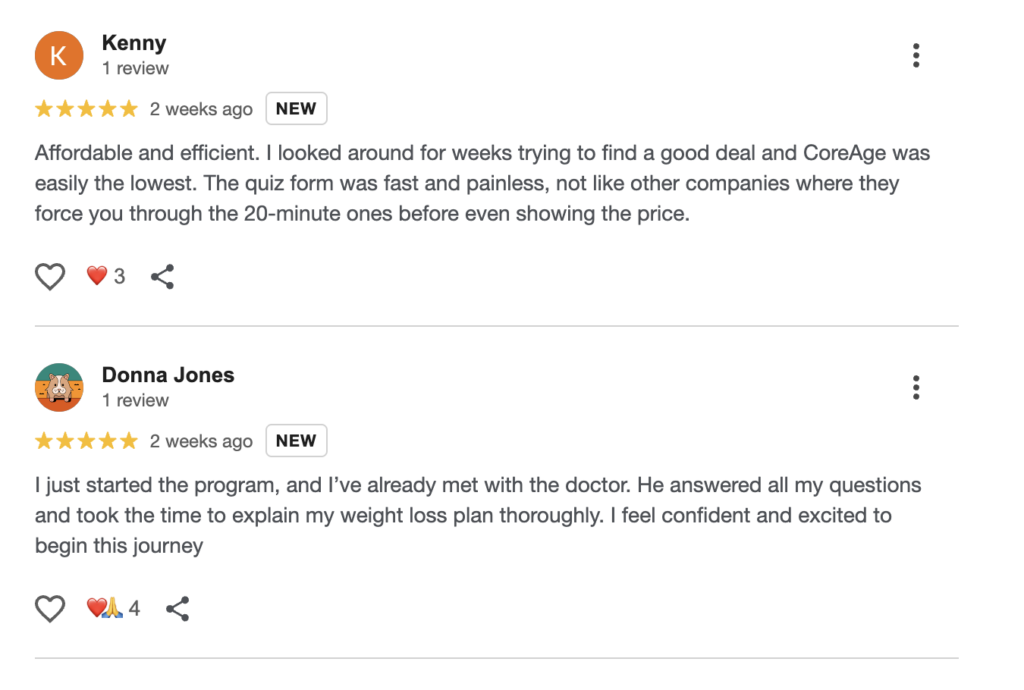Viewport: 1024px width, 690px height.
Task: View heart and prayer reactions on Donna's review
Action: tap(113, 609)
